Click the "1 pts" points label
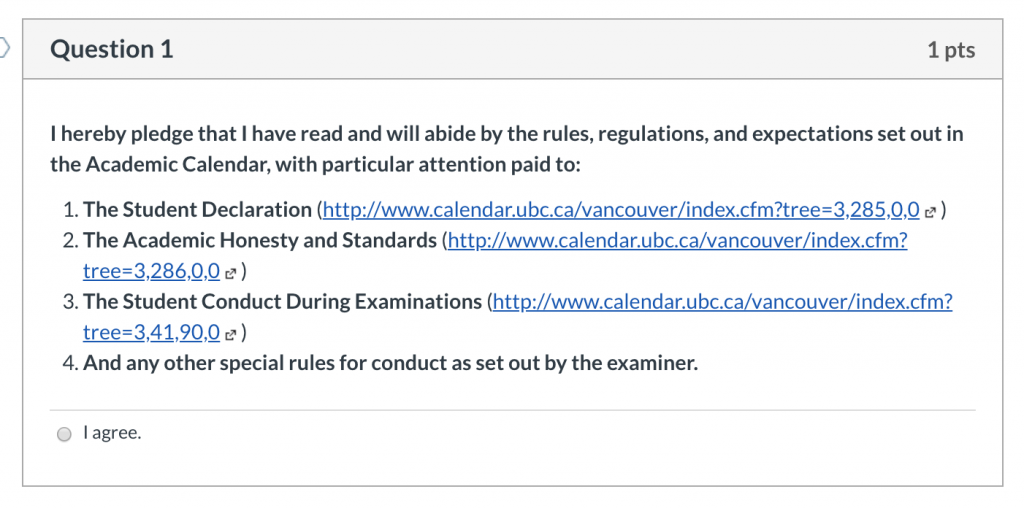Screen dimensions: 1024x508 tap(952, 50)
